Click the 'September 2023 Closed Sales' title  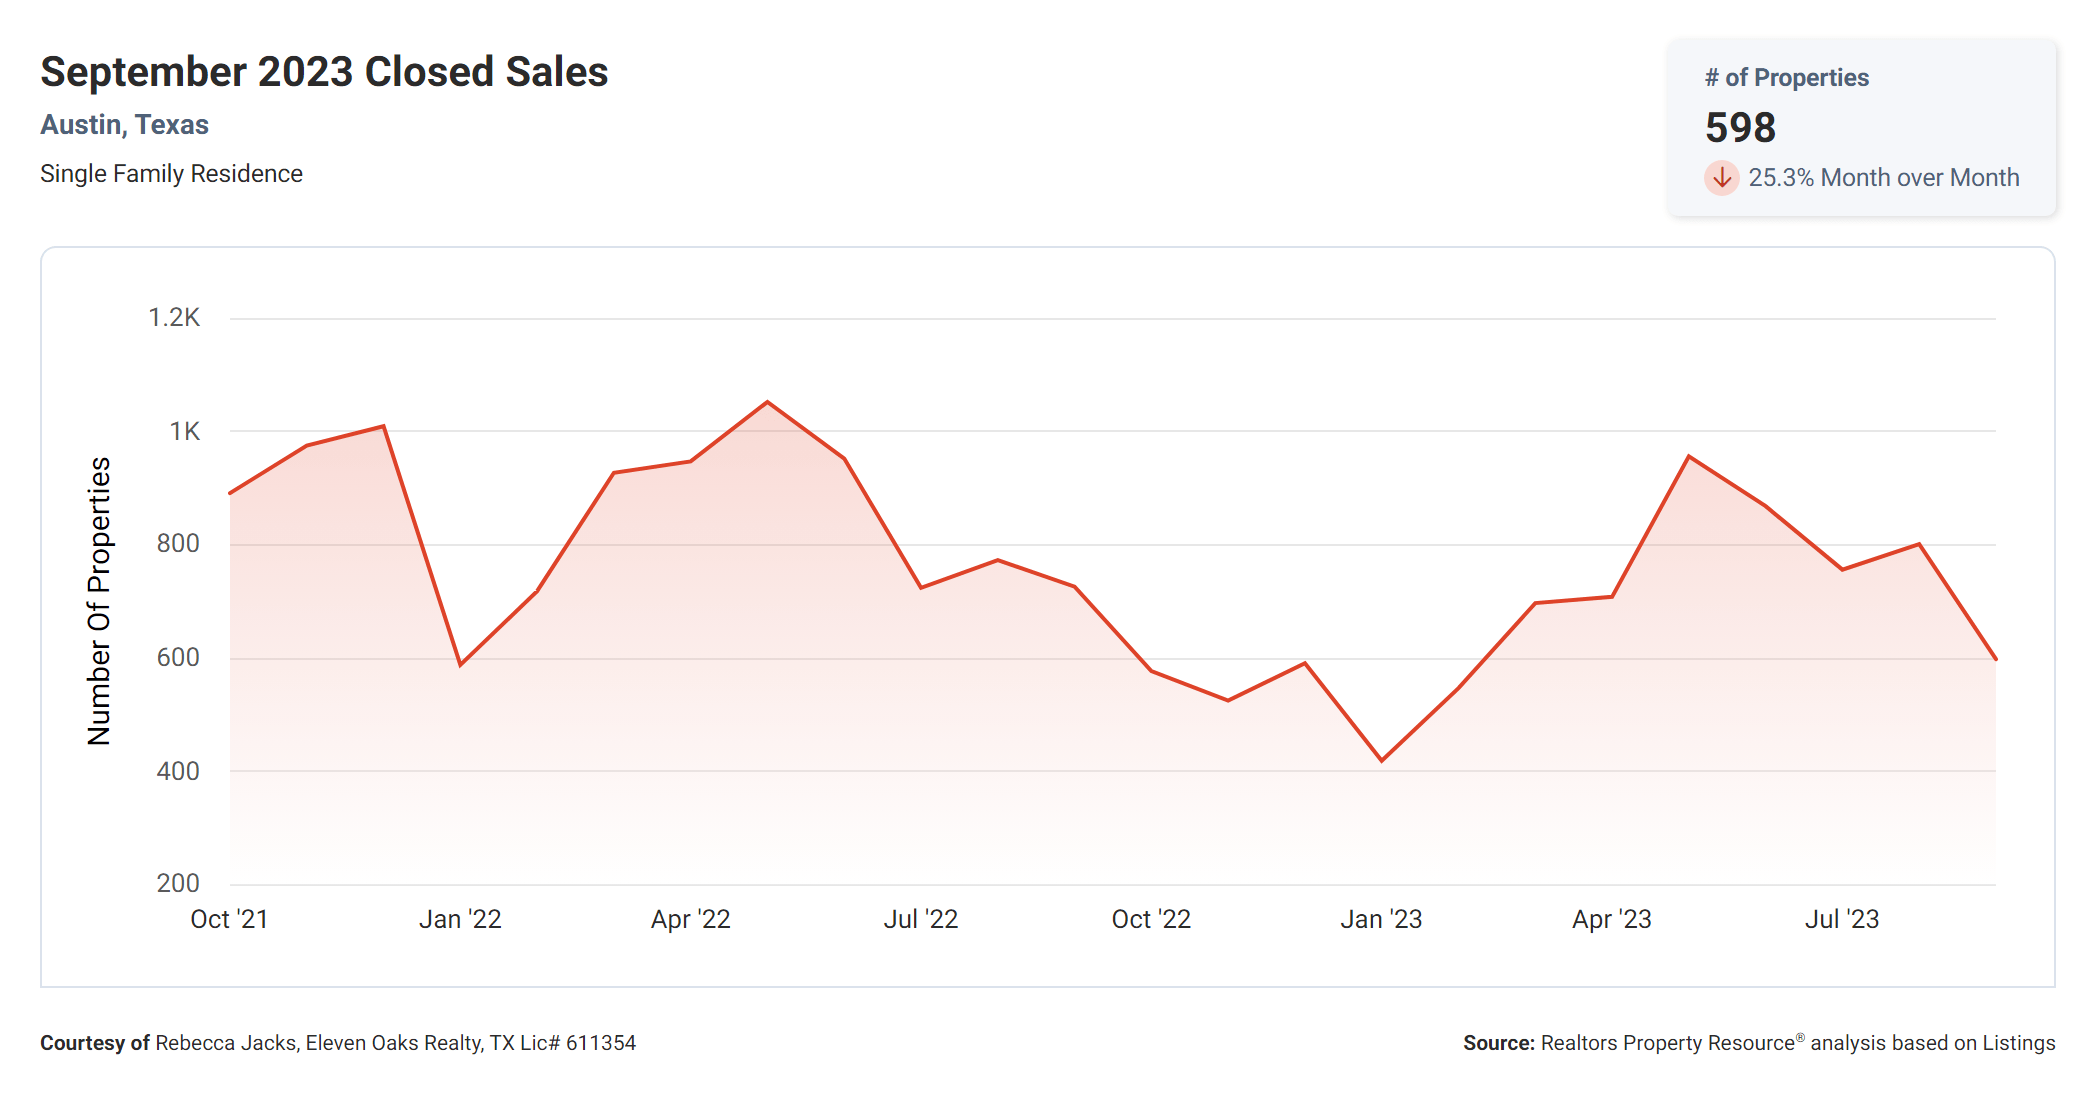[x=324, y=72]
